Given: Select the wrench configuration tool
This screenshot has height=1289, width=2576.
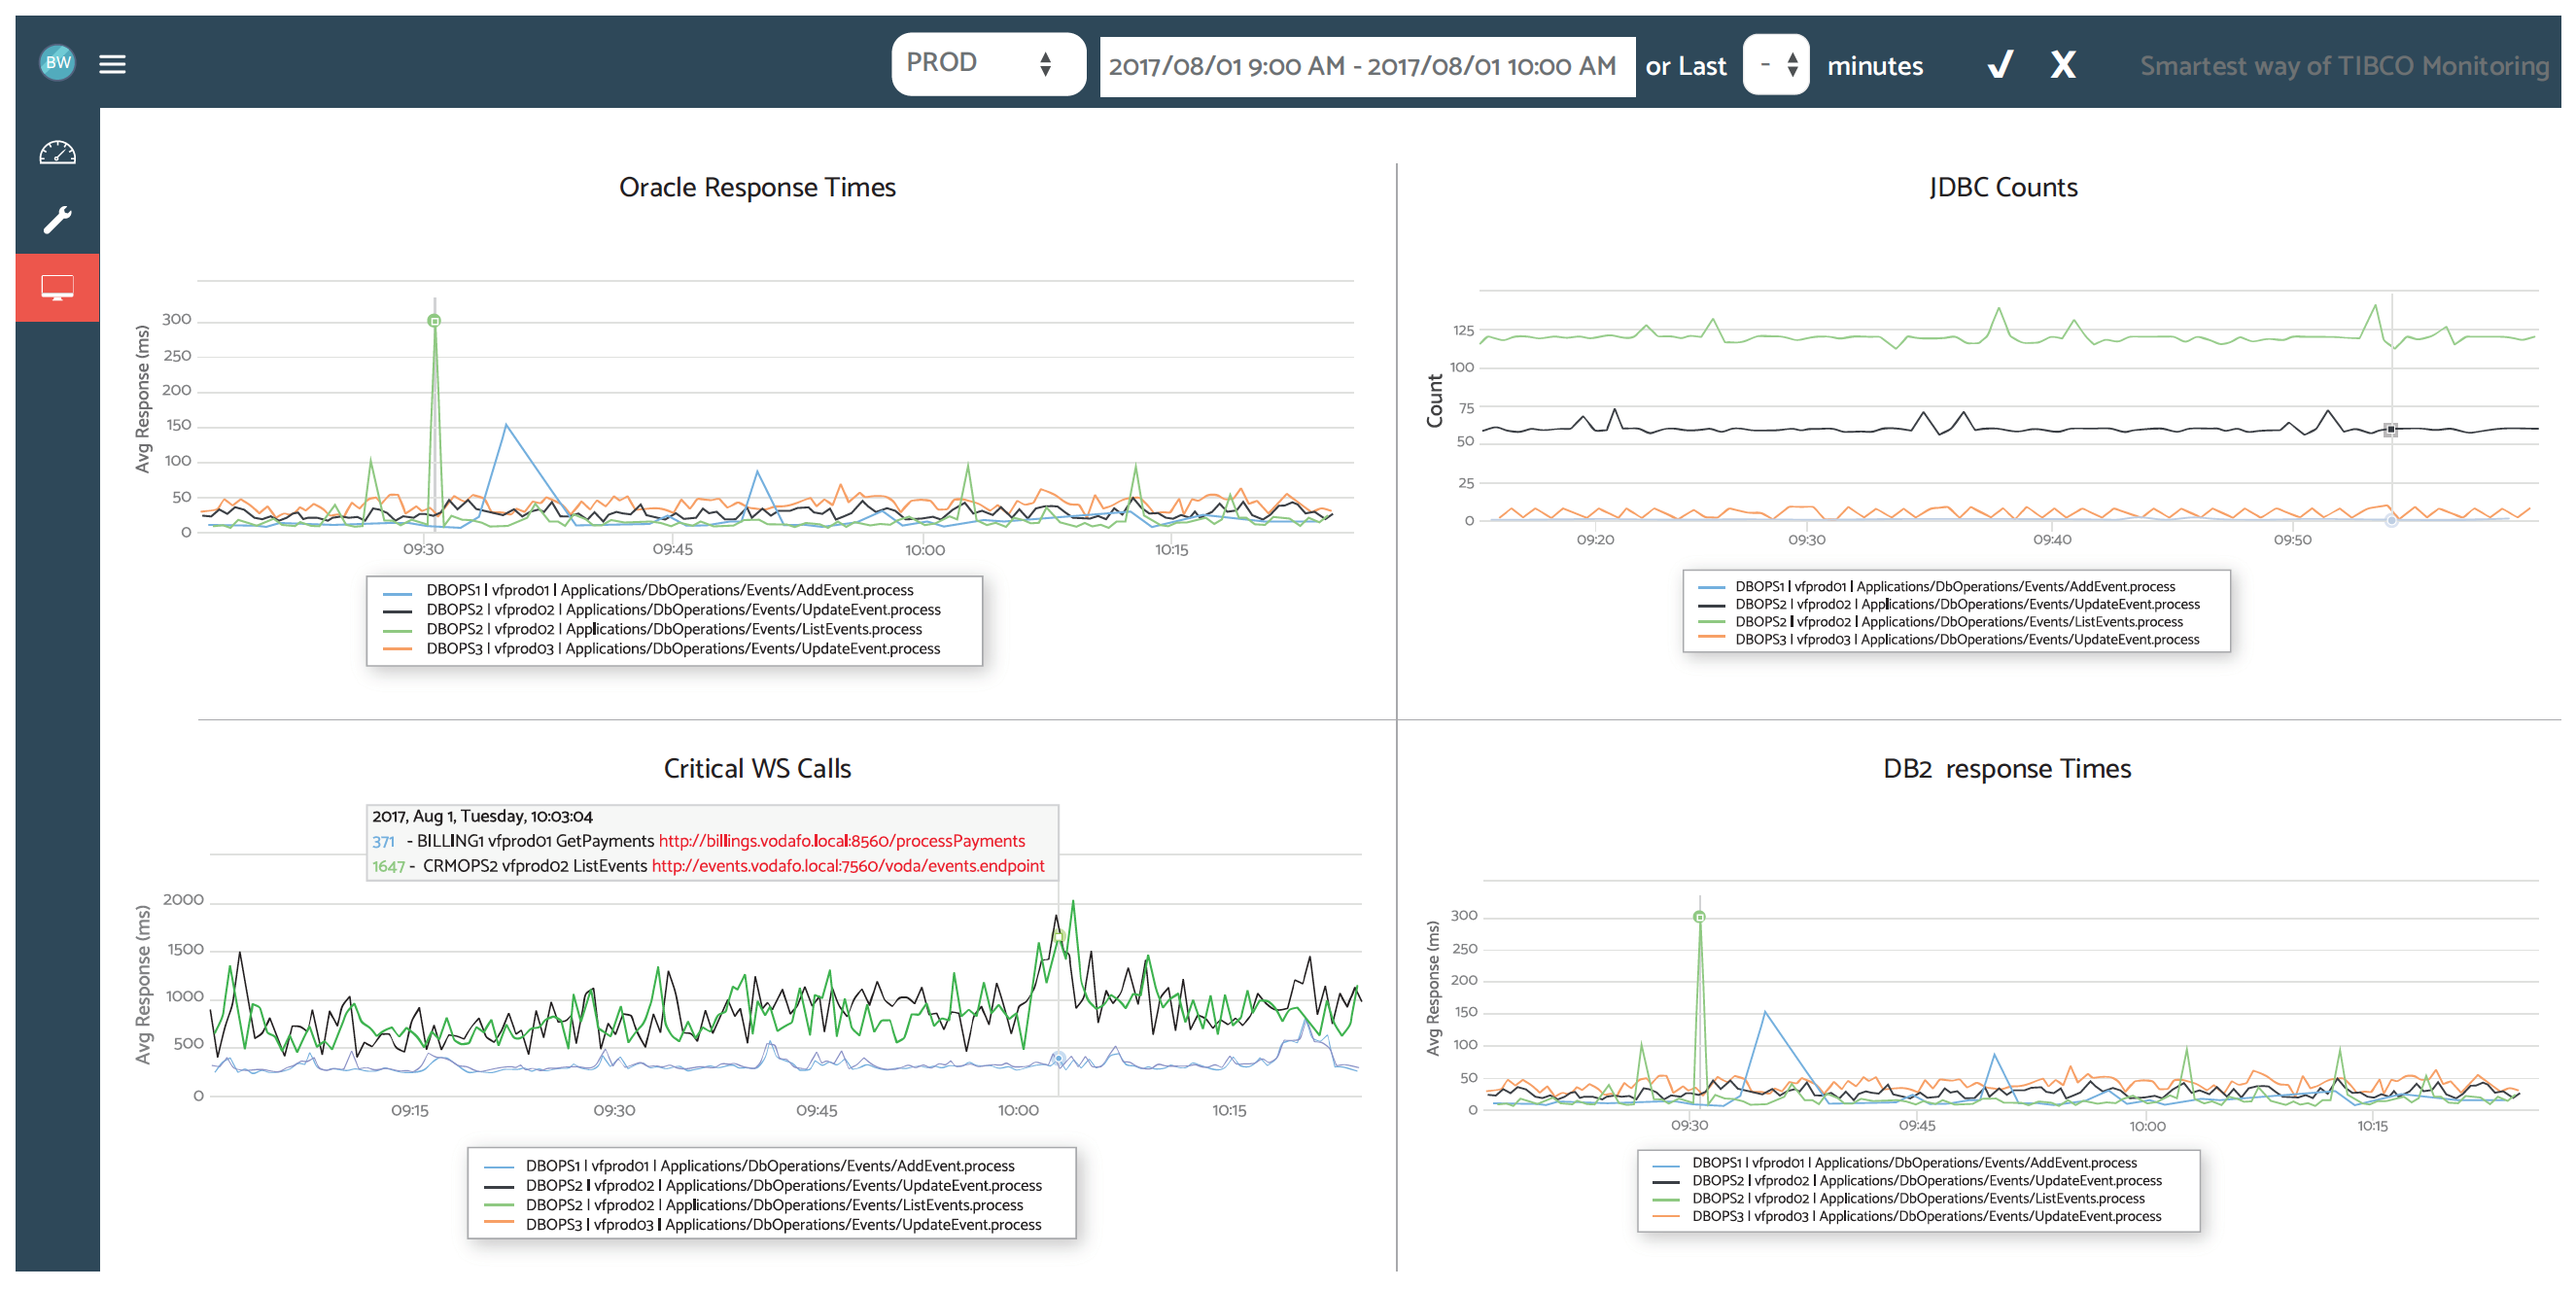Looking at the screenshot, I should tap(57, 219).
